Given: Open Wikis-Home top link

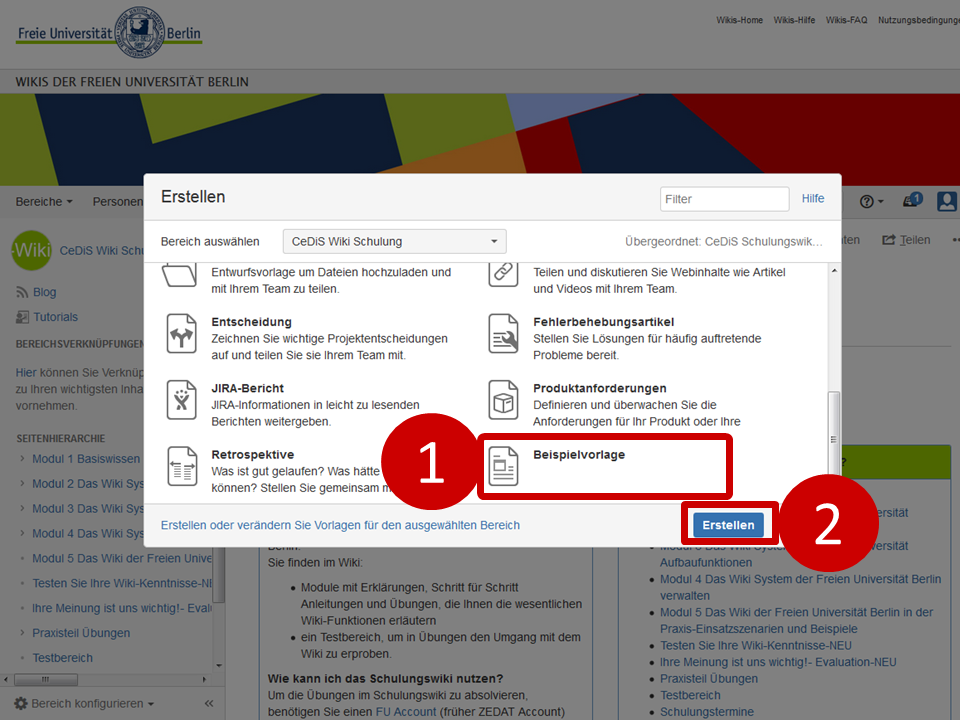Looking at the screenshot, I should click(740, 20).
